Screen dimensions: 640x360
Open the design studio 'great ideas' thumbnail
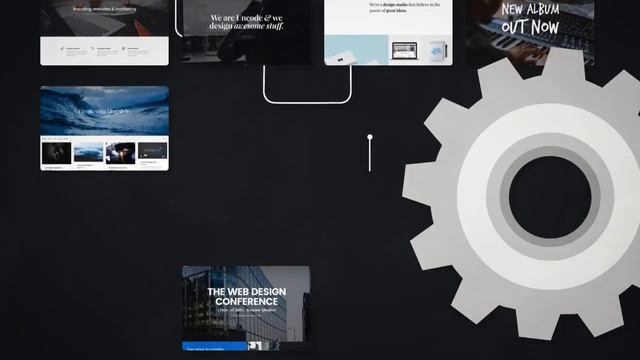(388, 33)
